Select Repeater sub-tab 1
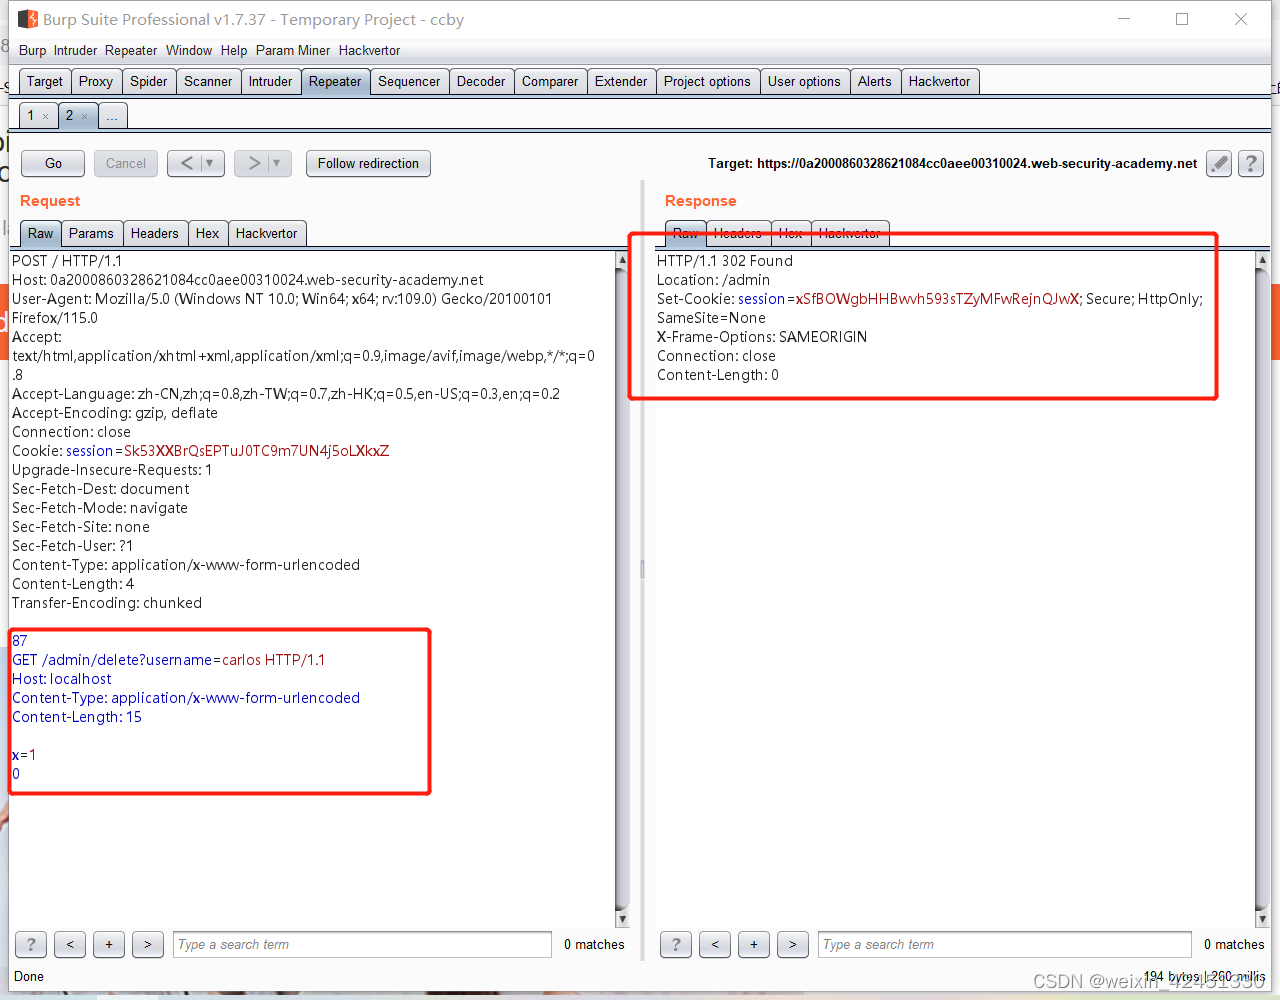The image size is (1280, 1000). [x=31, y=115]
